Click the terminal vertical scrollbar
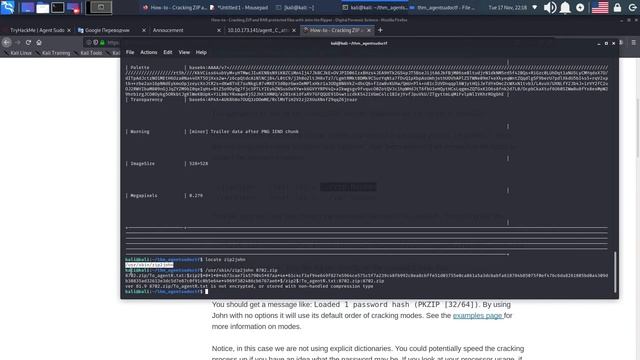 pyautogui.click(x=615, y=272)
